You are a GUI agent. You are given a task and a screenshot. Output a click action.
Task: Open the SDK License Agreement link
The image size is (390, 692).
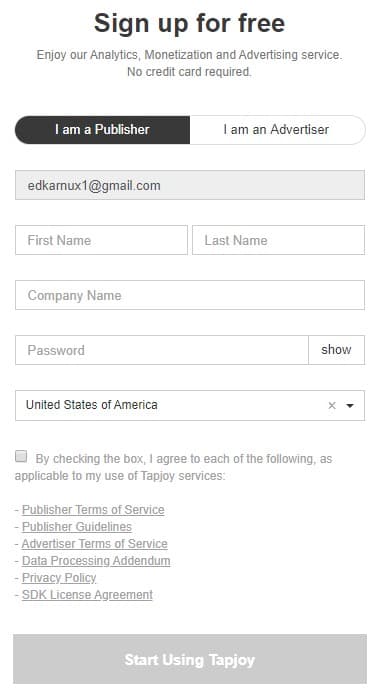click(x=87, y=595)
